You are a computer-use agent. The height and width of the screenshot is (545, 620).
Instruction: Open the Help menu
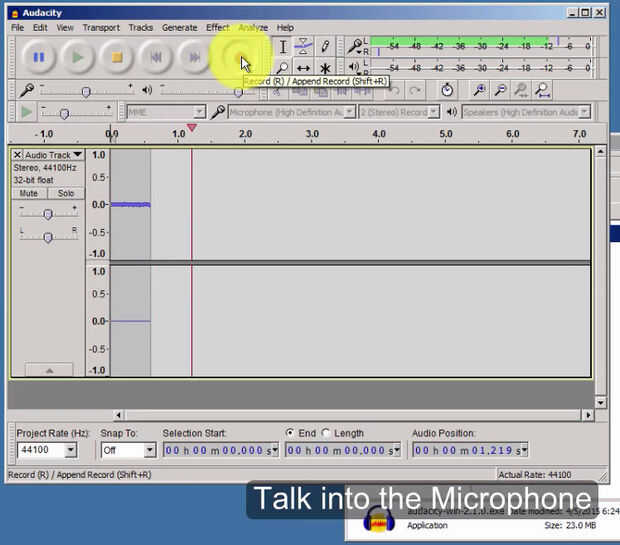click(285, 28)
